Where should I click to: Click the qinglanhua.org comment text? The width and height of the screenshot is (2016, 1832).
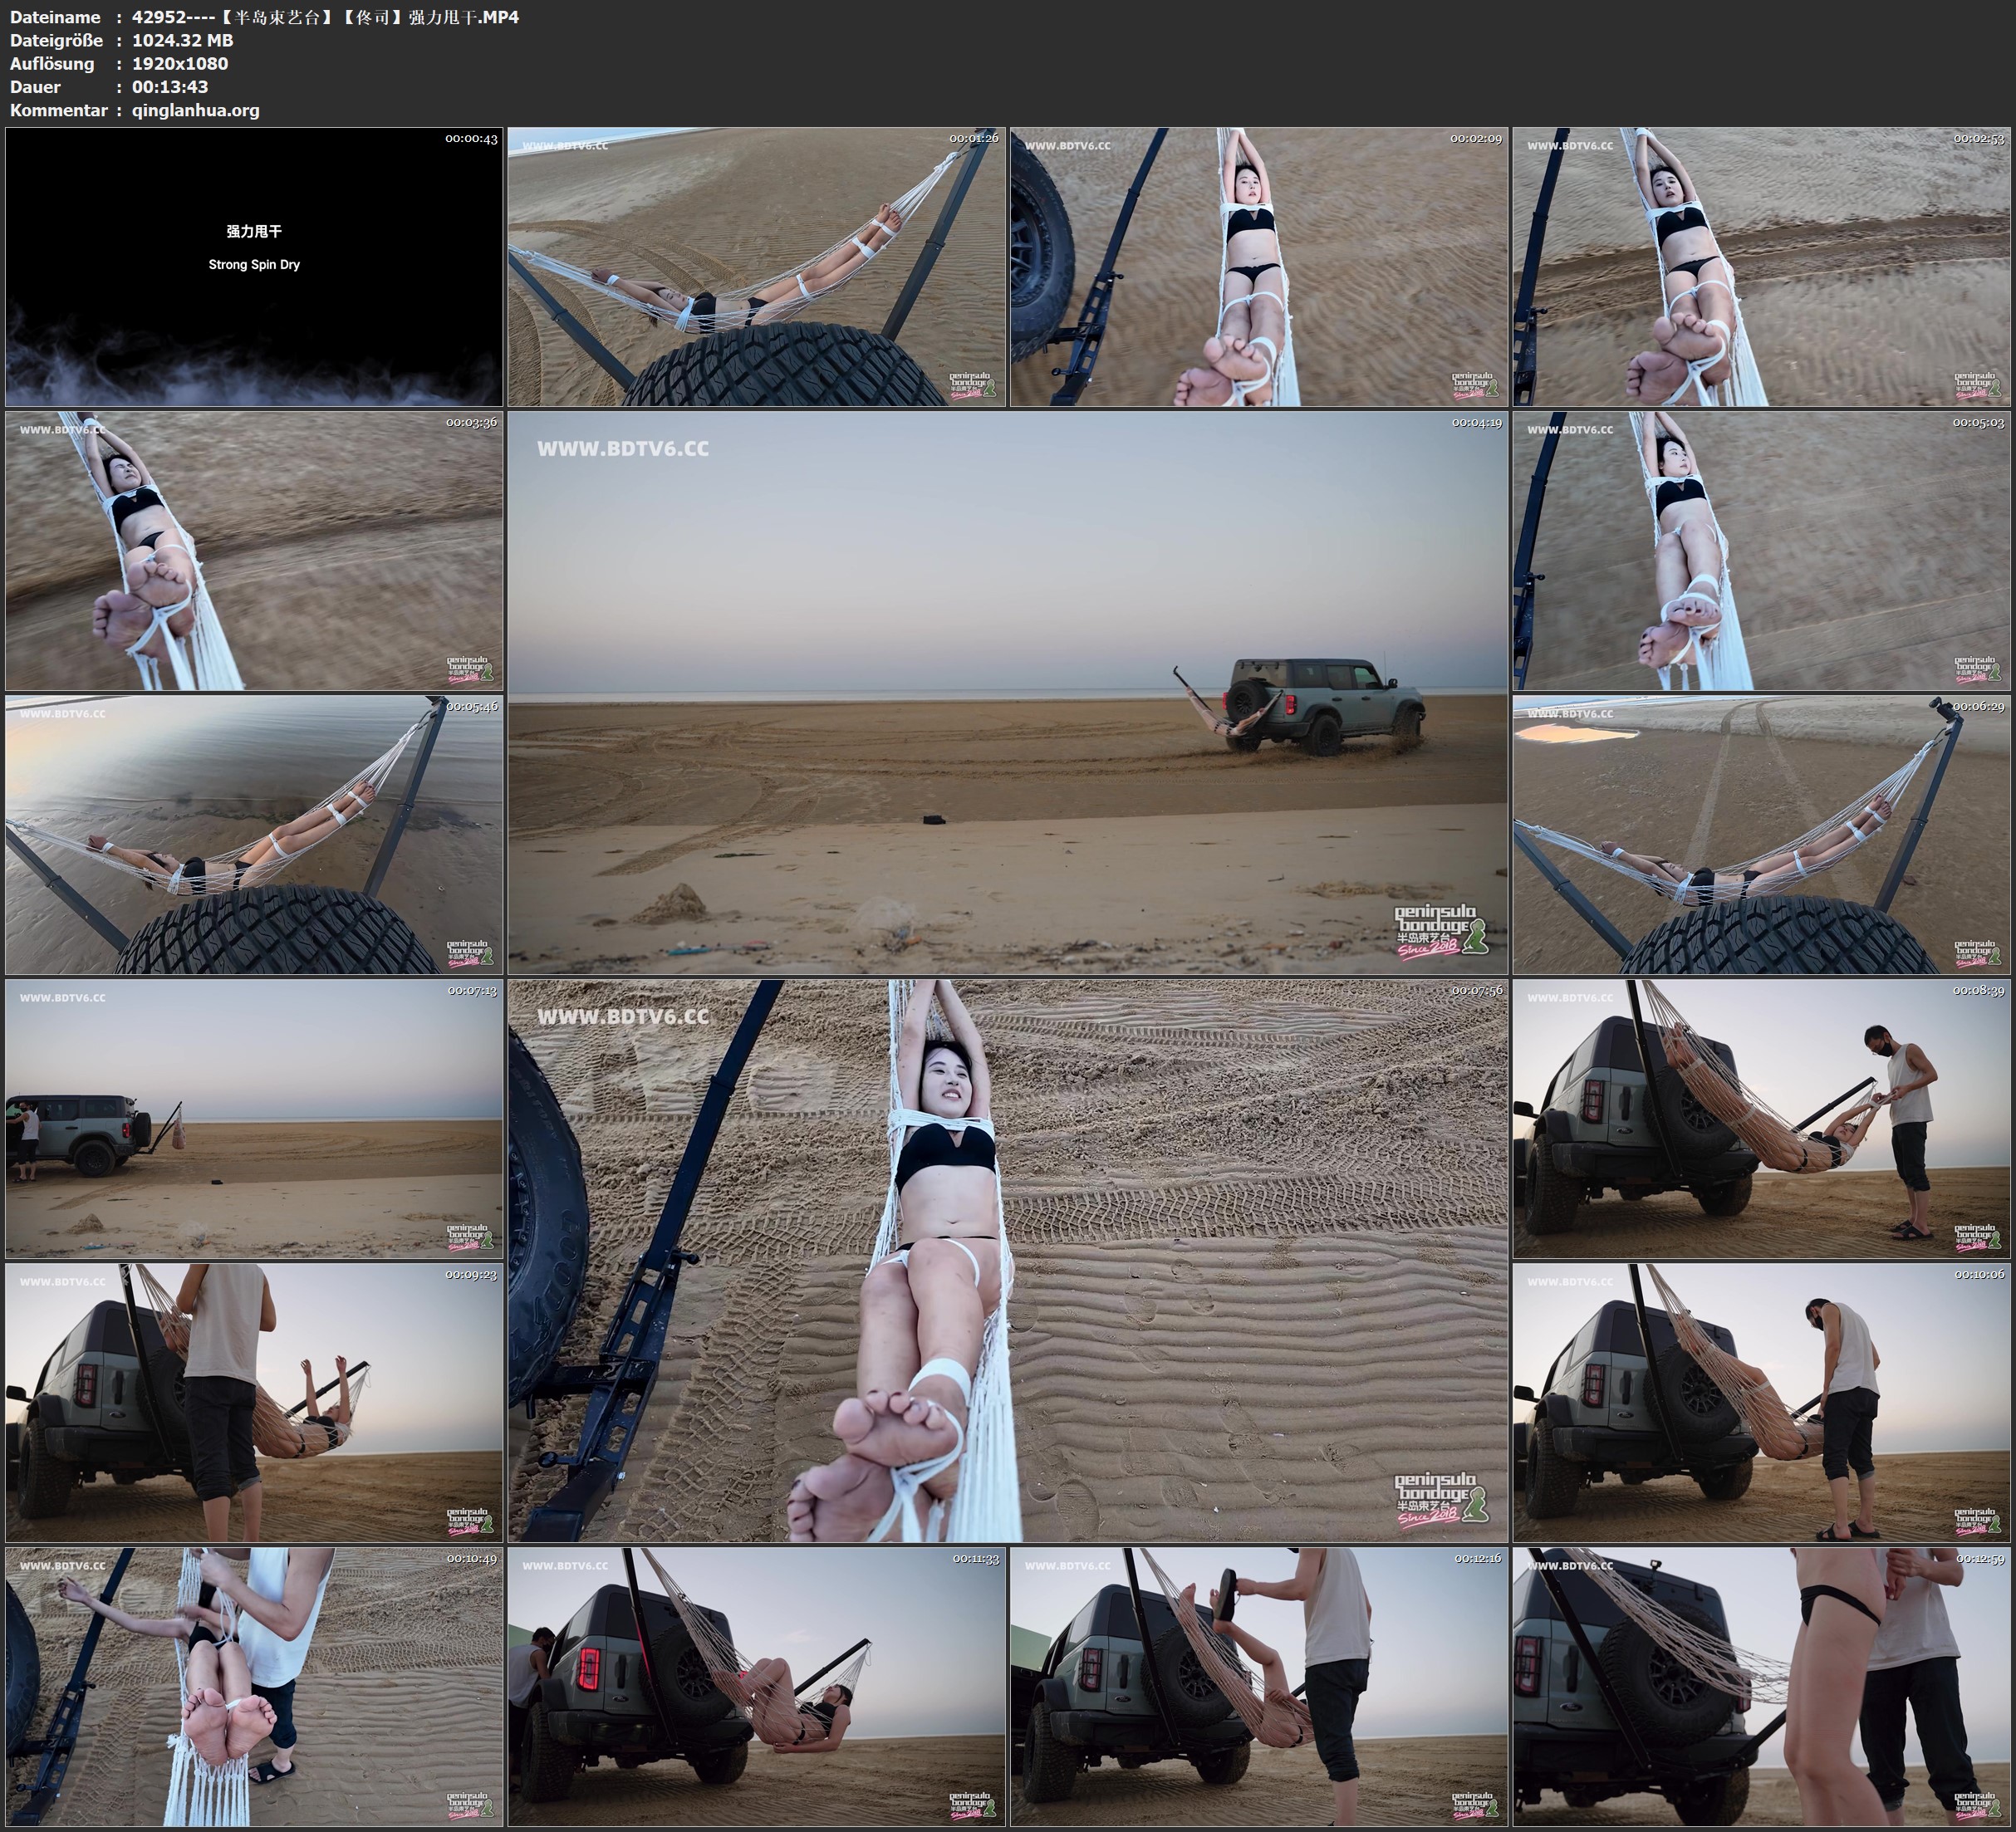pos(195,110)
